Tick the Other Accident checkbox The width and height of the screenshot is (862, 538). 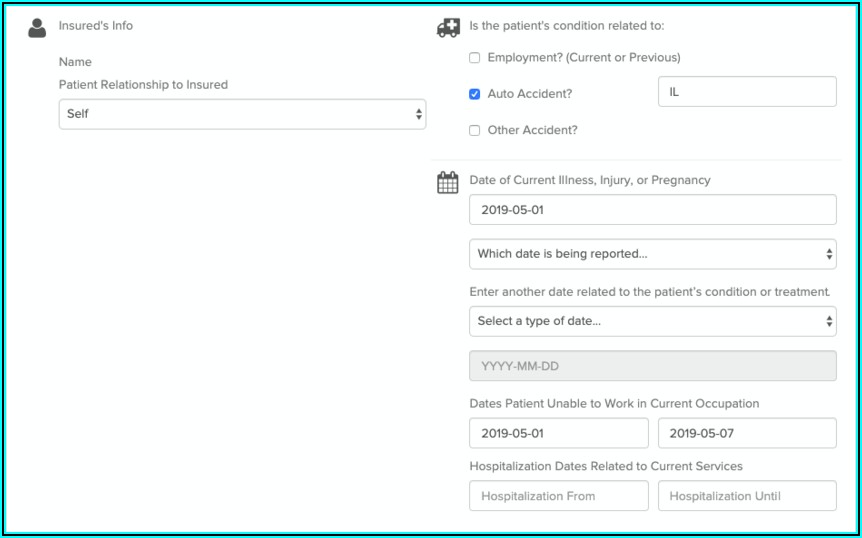475,130
